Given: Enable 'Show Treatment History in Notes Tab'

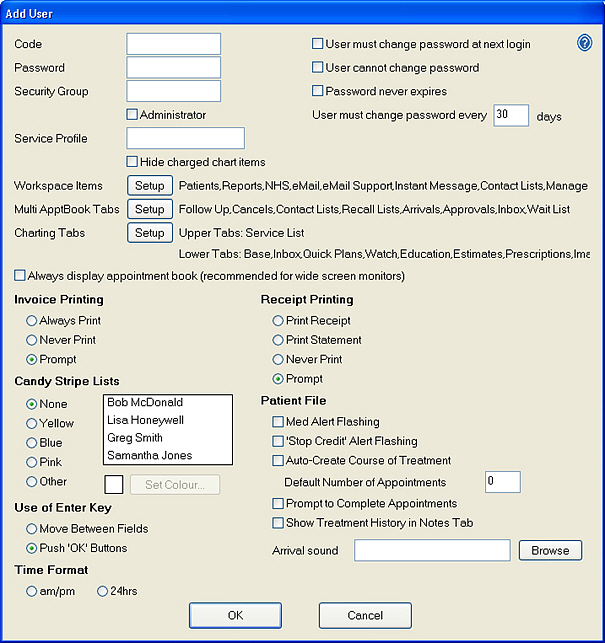Looking at the screenshot, I should point(278,523).
